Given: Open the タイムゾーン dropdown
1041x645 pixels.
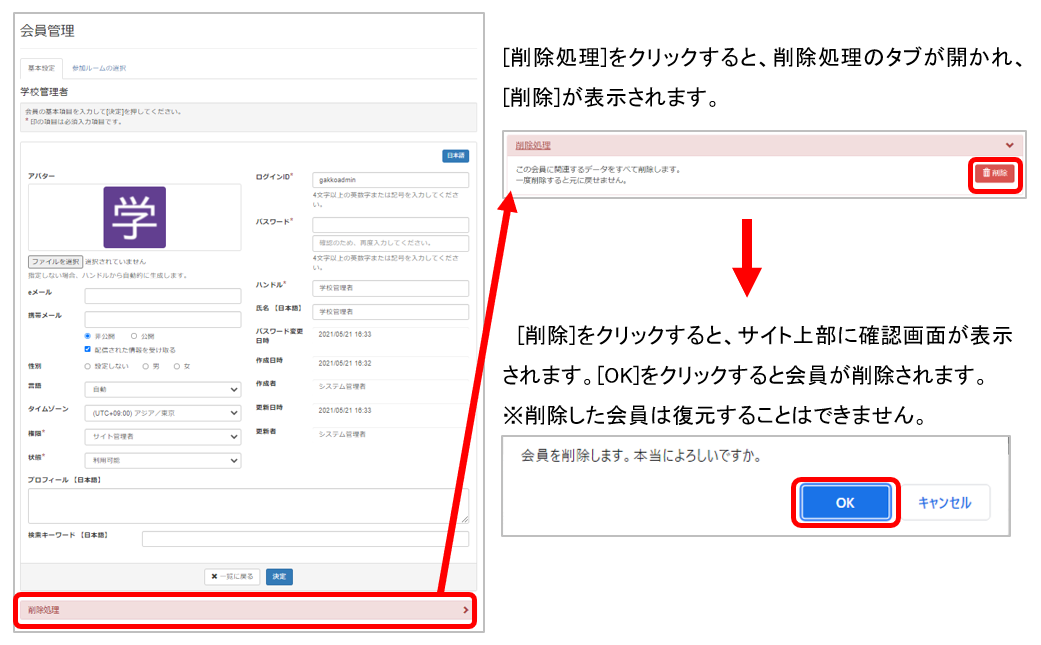Looking at the screenshot, I should [162, 413].
